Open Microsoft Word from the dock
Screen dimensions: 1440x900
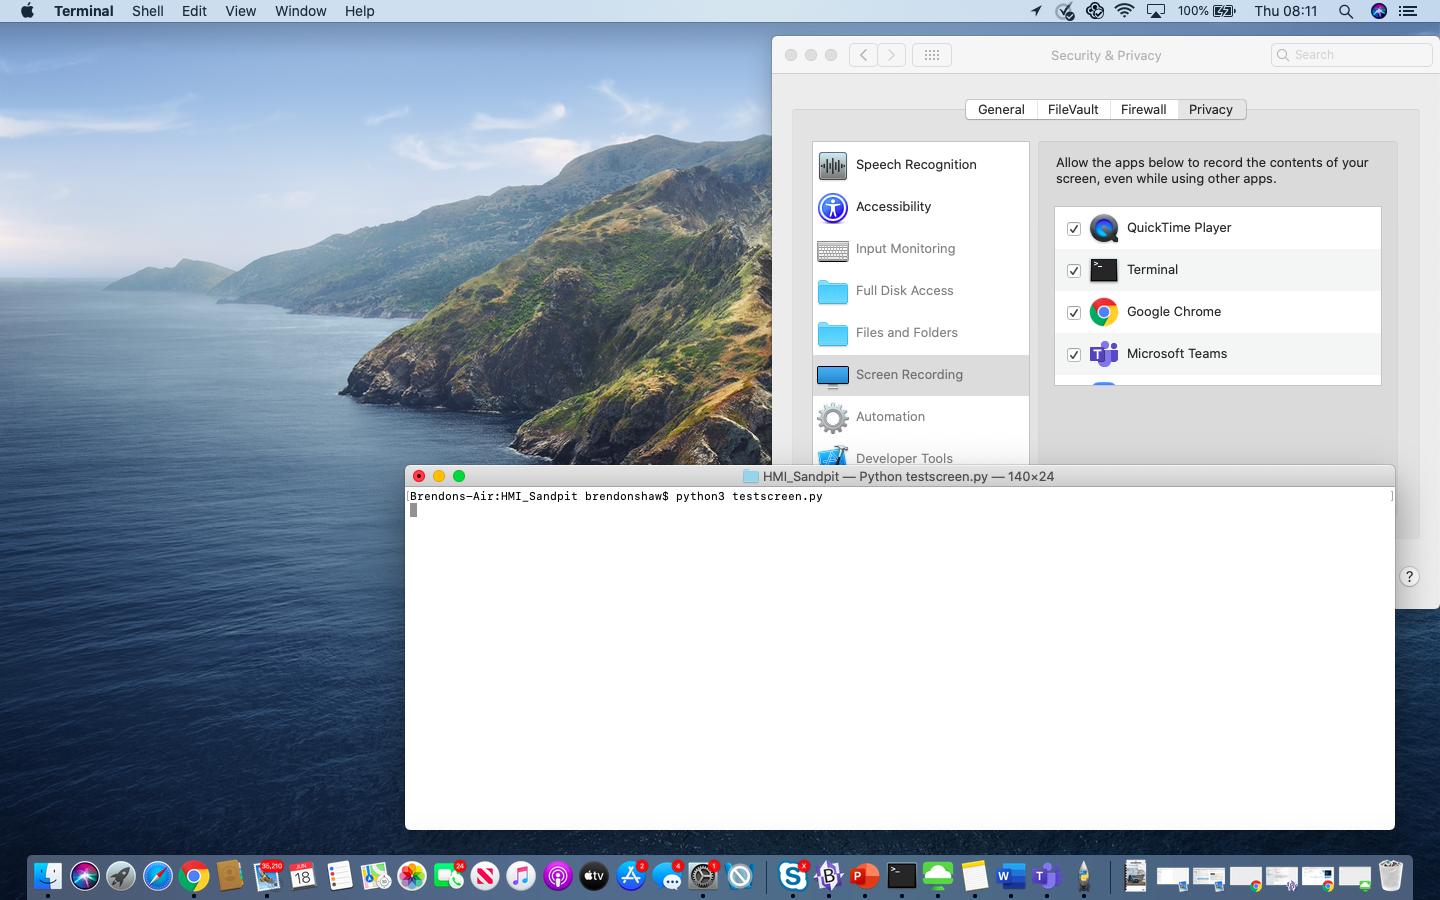click(x=1011, y=877)
